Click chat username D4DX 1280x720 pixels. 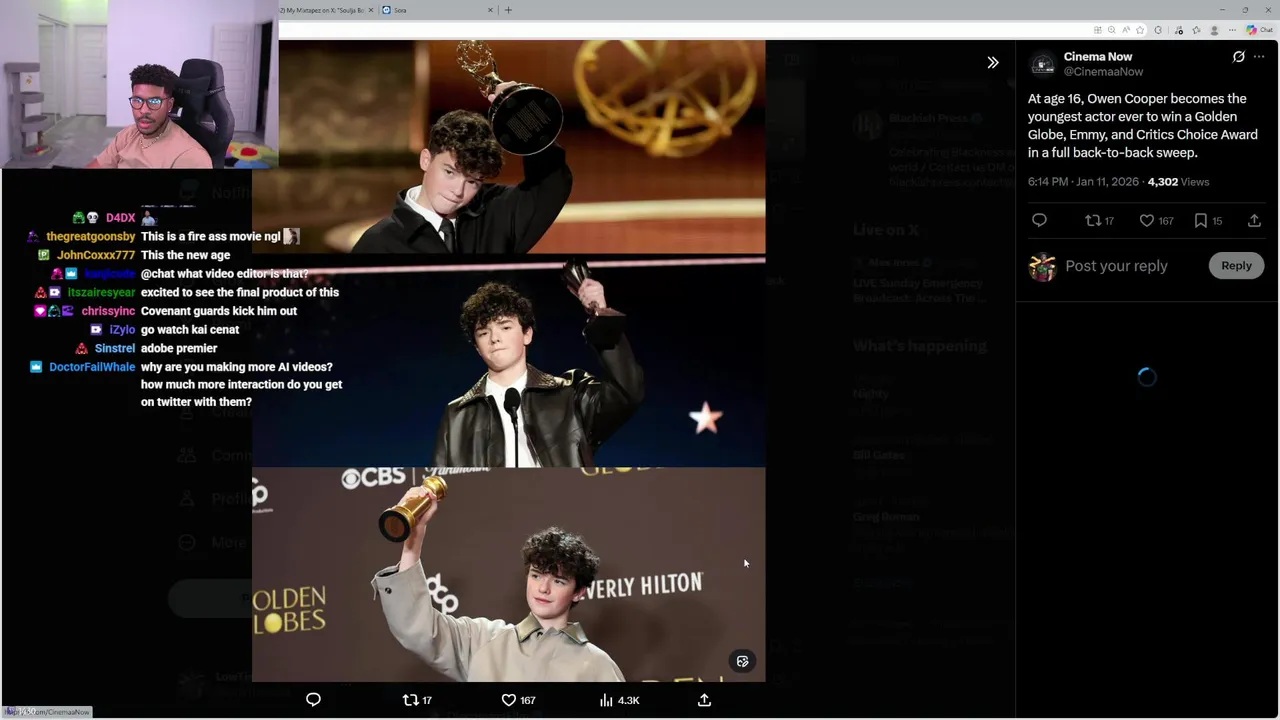[120, 218]
